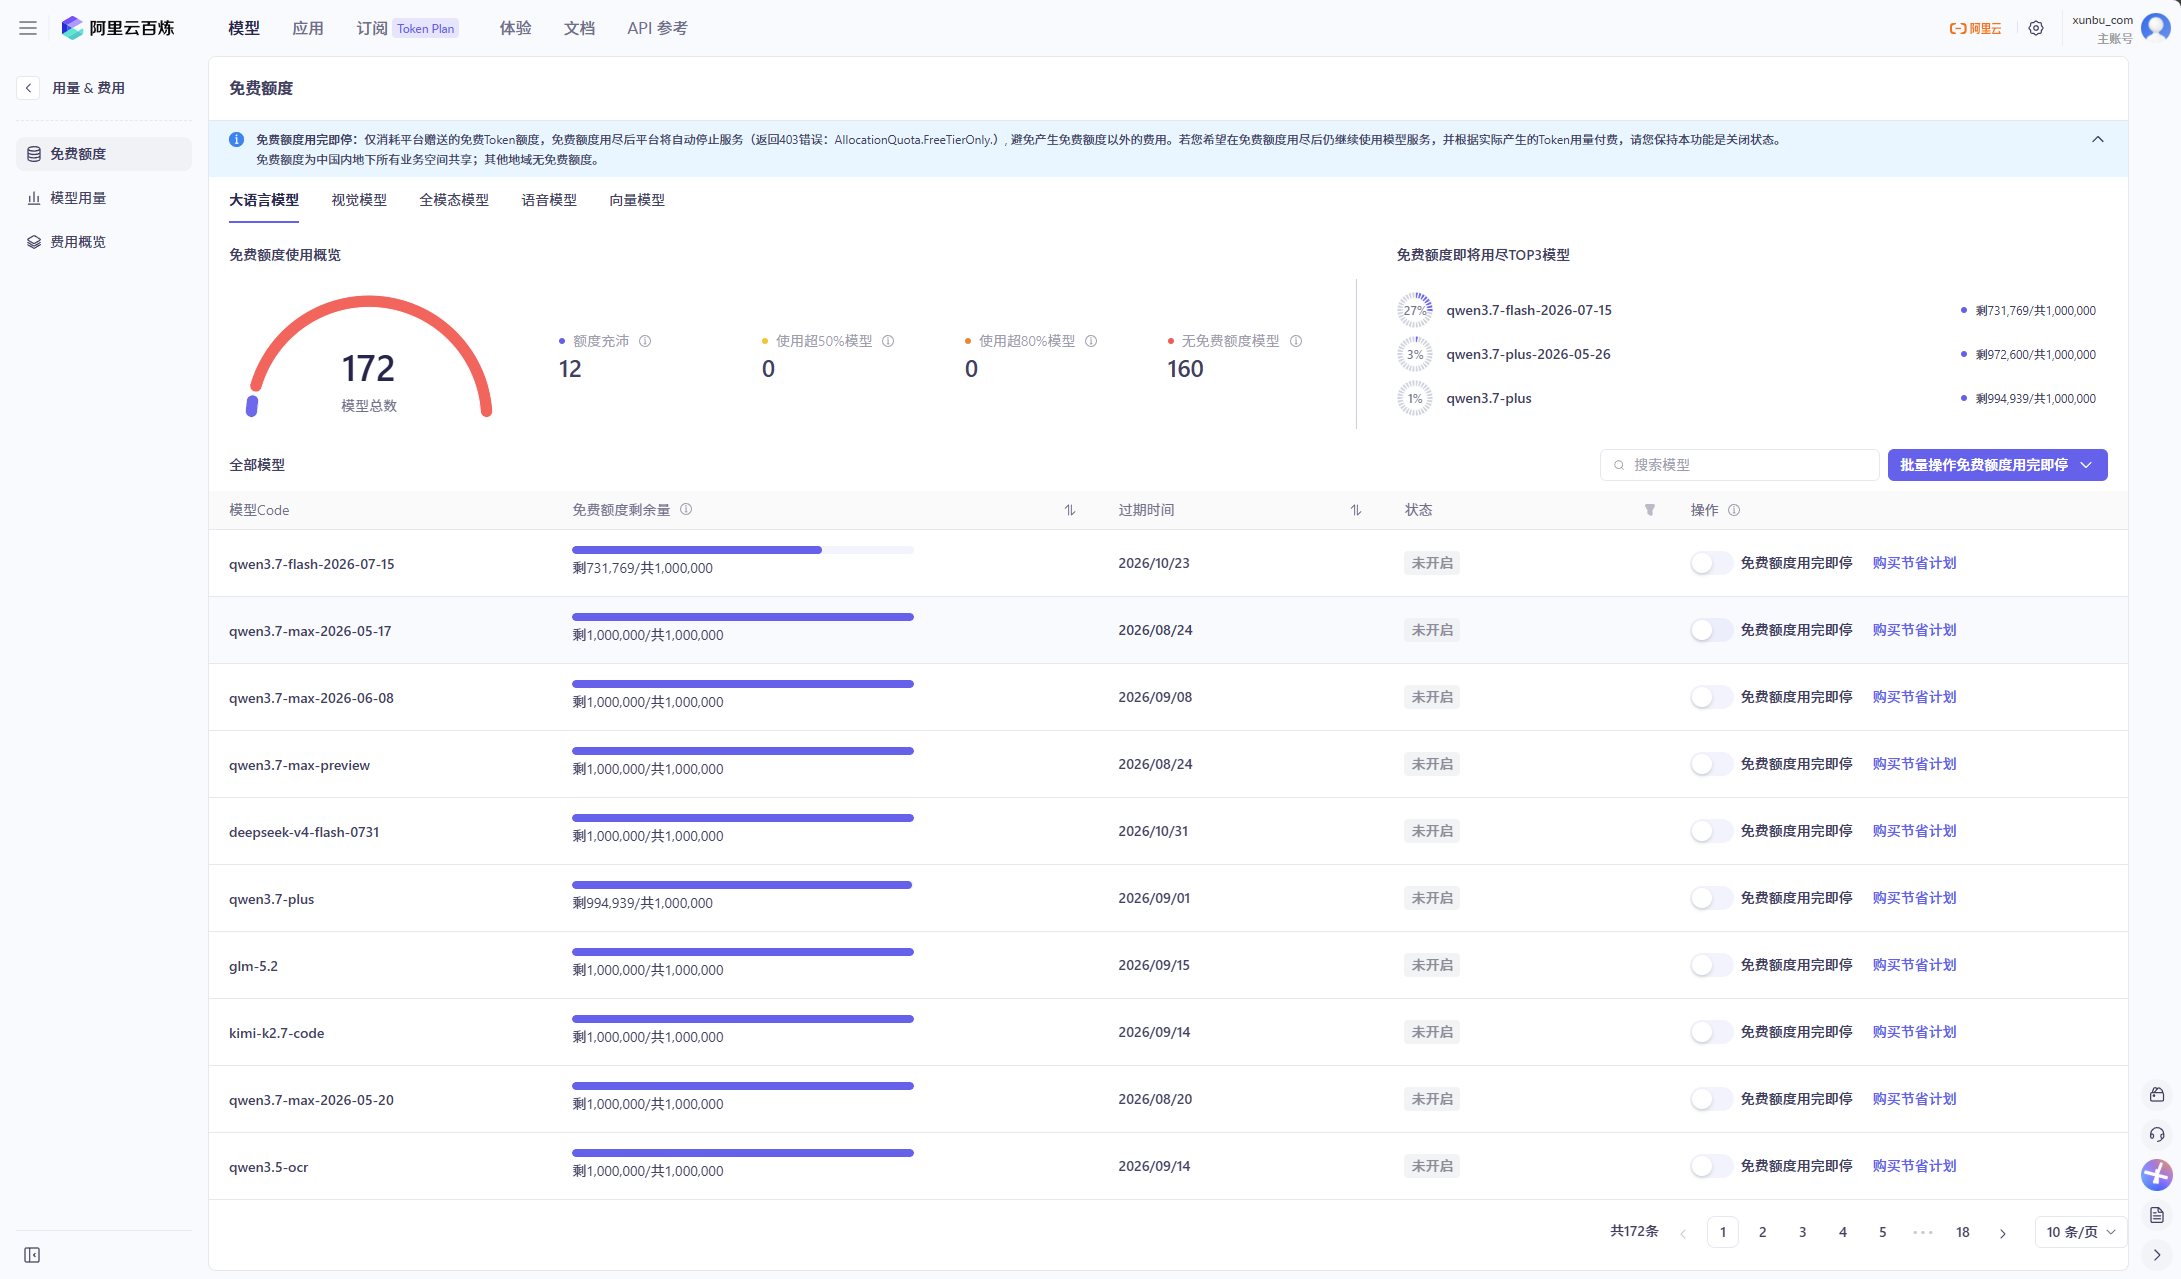This screenshot has width=2181, height=1279.
Task: Open the customer service headset icon
Action: [2157, 1135]
